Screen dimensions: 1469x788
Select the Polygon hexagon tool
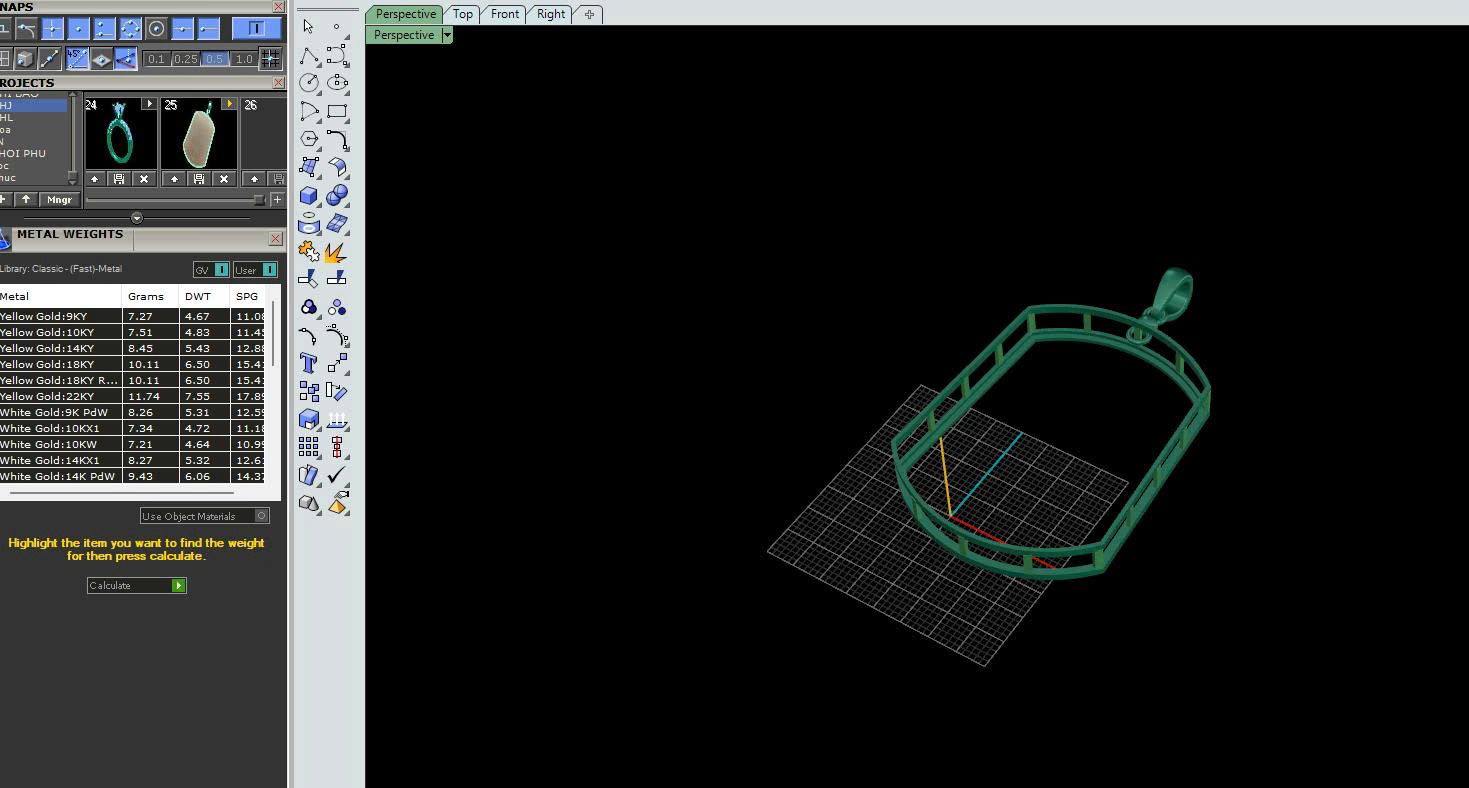pyautogui.click(x=309, y=139)
